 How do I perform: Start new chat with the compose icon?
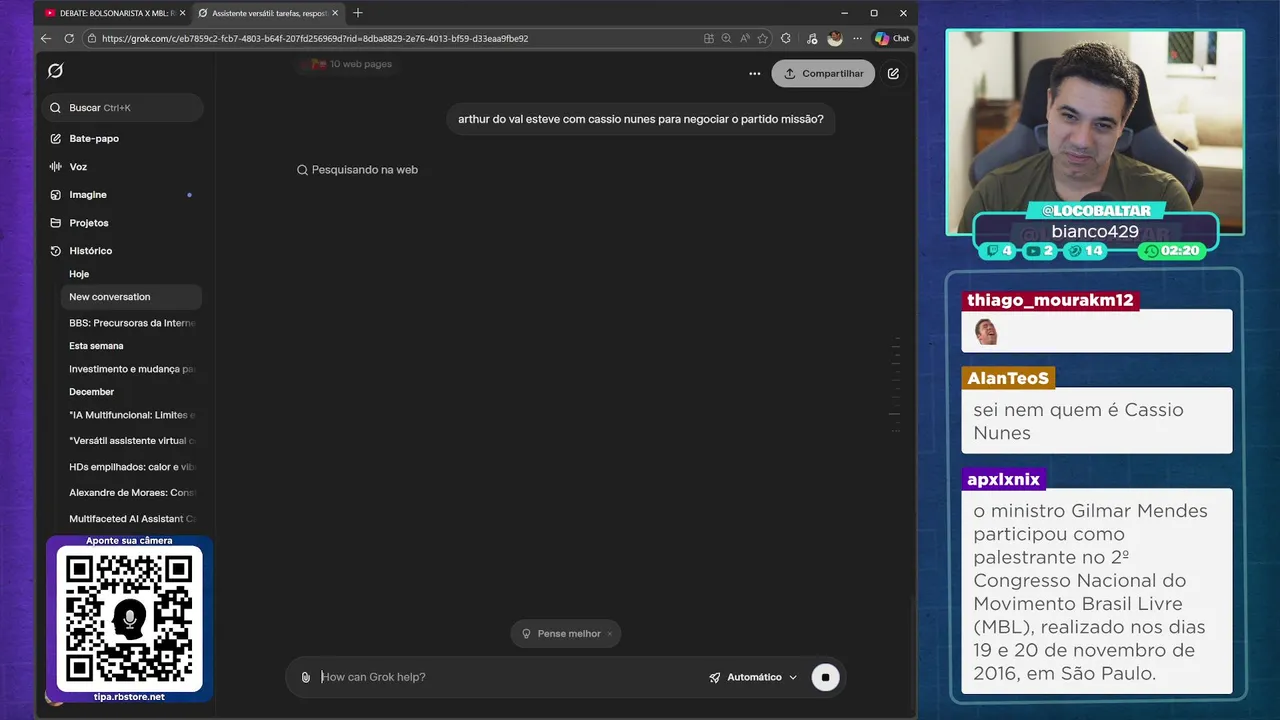pos(893,74)
